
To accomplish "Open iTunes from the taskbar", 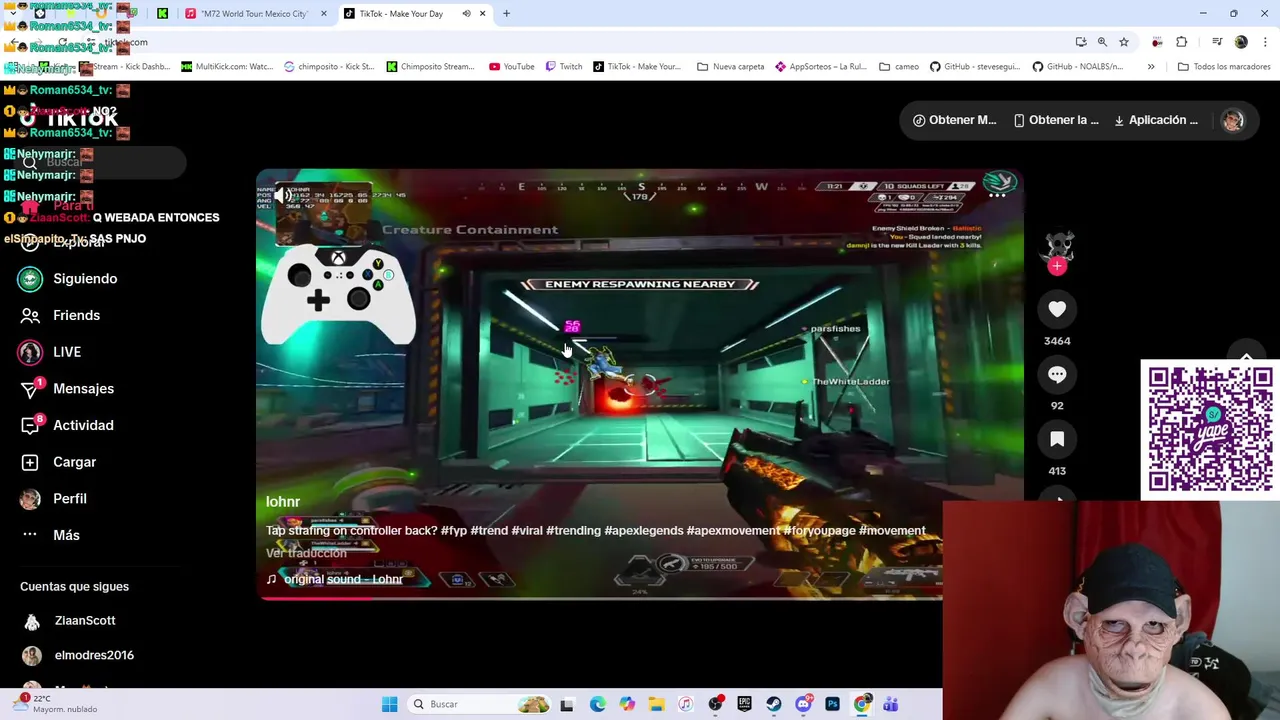I will pos(685,705).
